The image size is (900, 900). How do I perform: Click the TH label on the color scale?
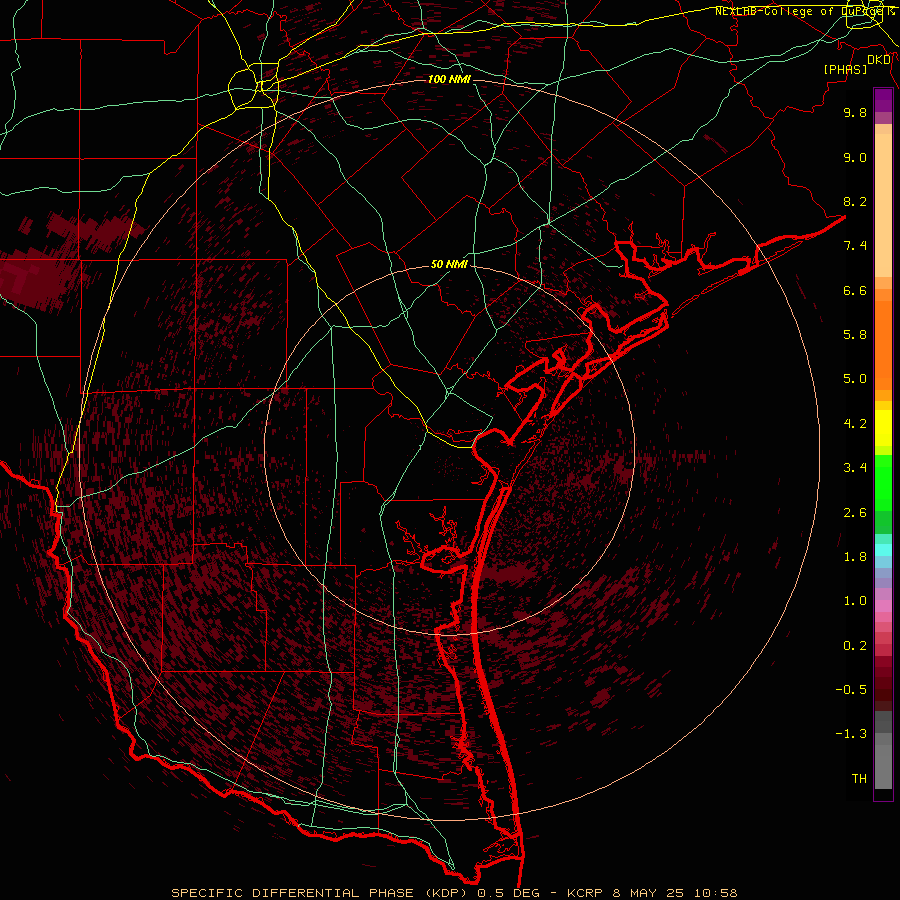[859, 779]
